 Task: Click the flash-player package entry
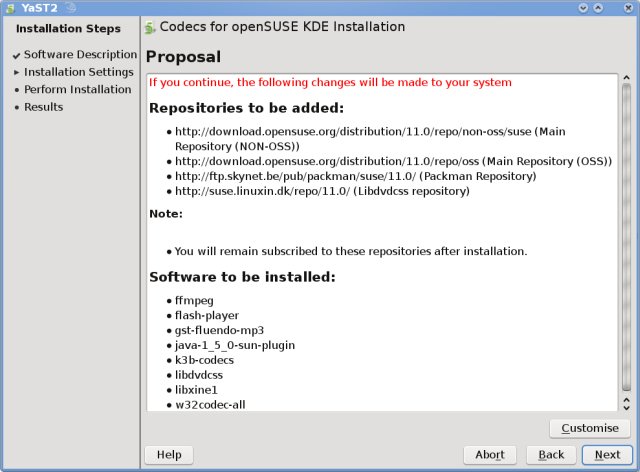coord(207,315)
